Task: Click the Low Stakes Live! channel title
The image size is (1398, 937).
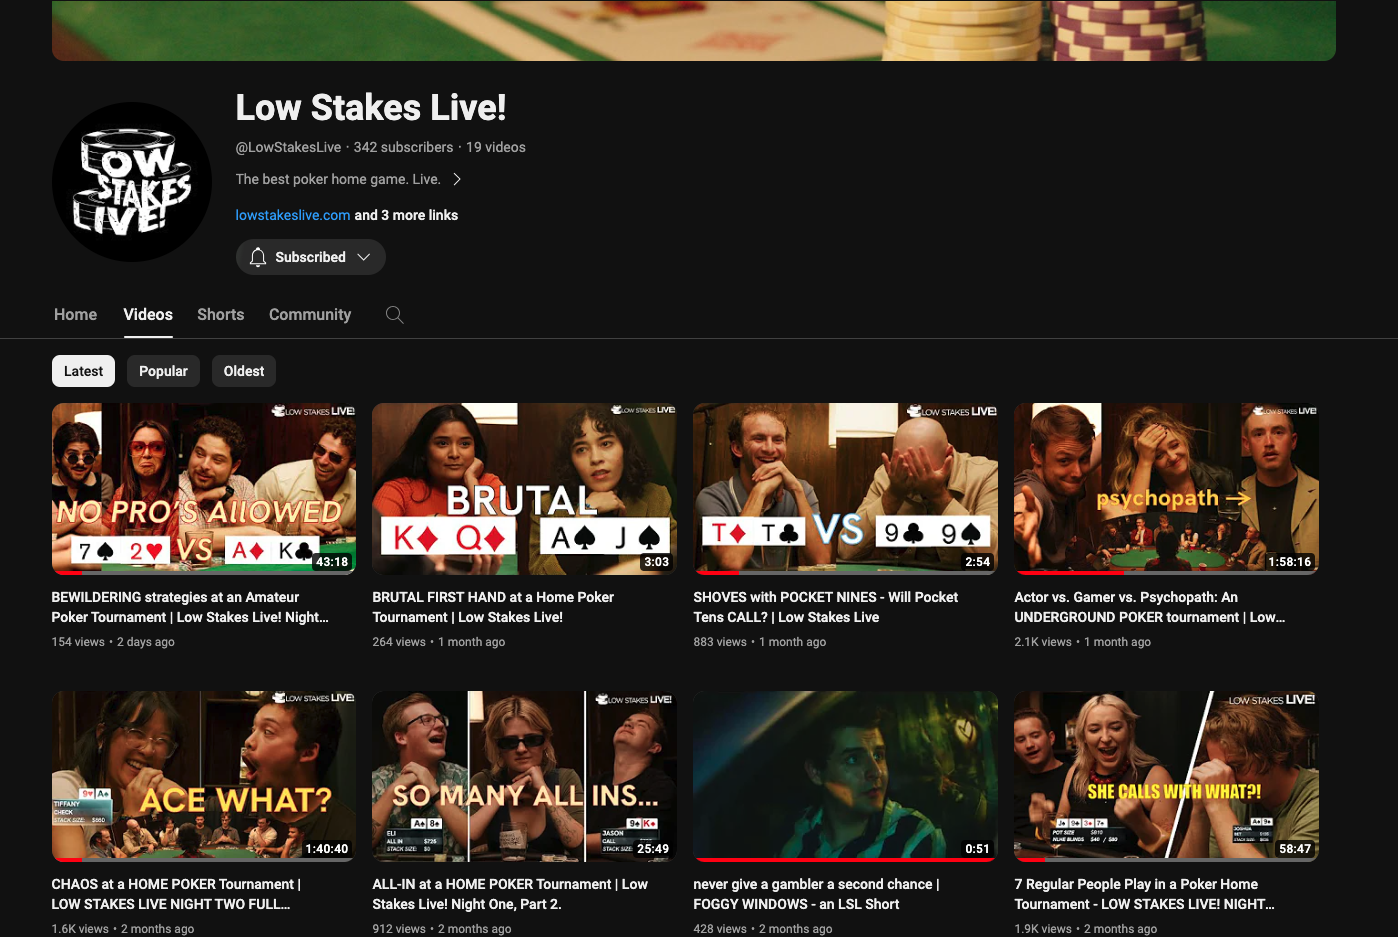Action: 371,107
